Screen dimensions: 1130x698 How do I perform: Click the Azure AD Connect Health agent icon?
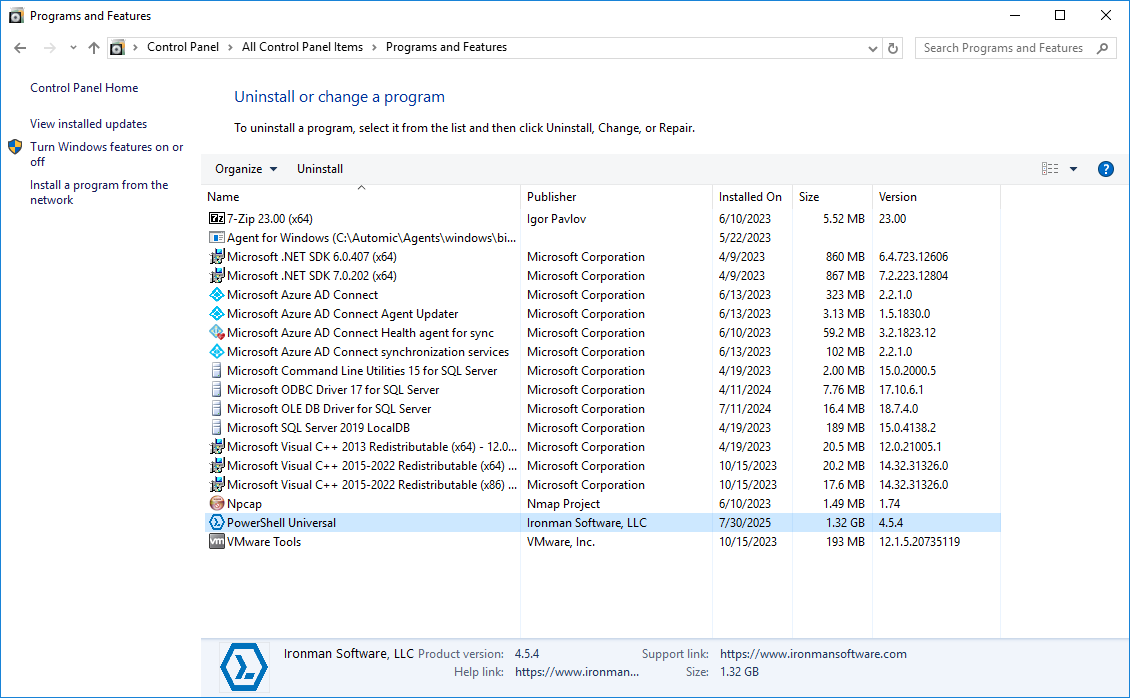[216, 333]
